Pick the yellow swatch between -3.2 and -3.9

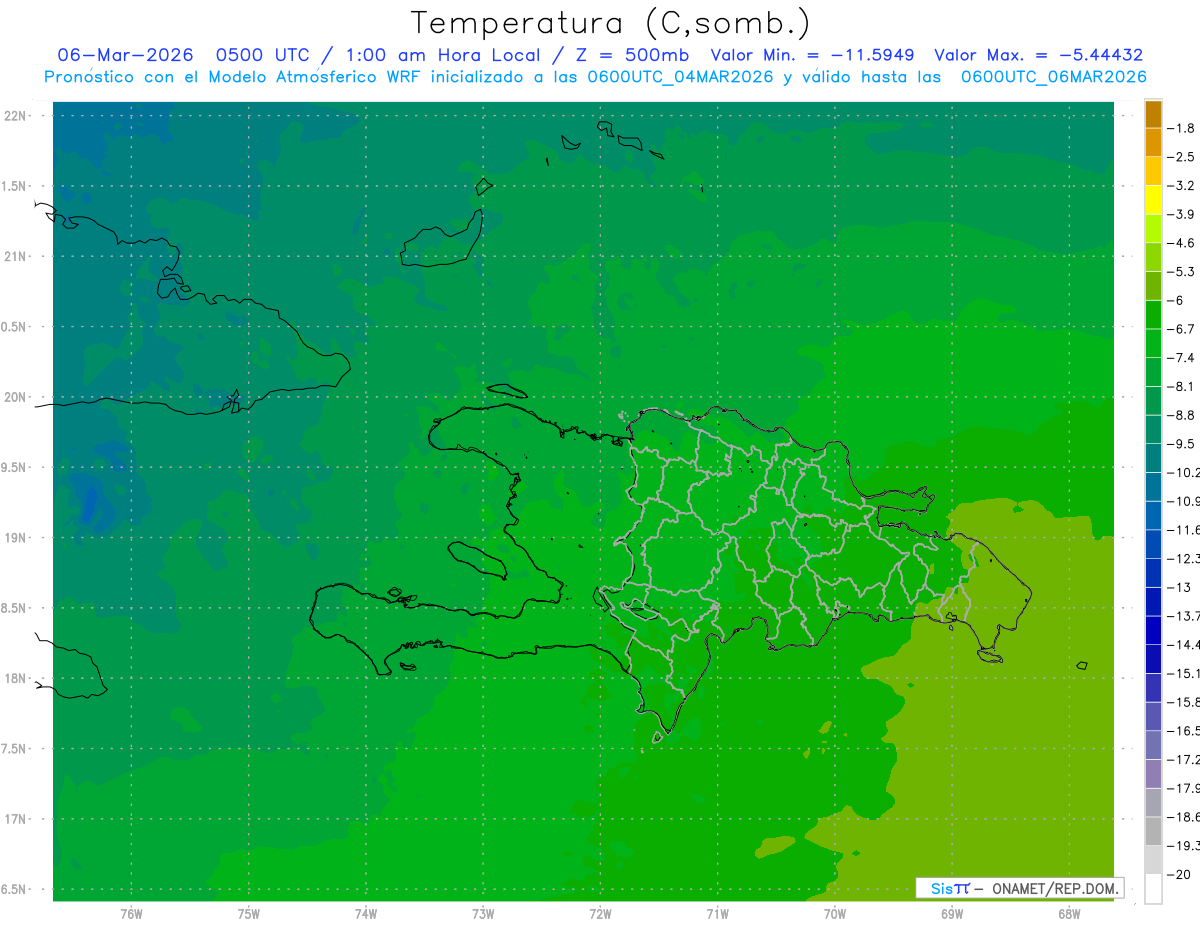(x=1153, y=200)
